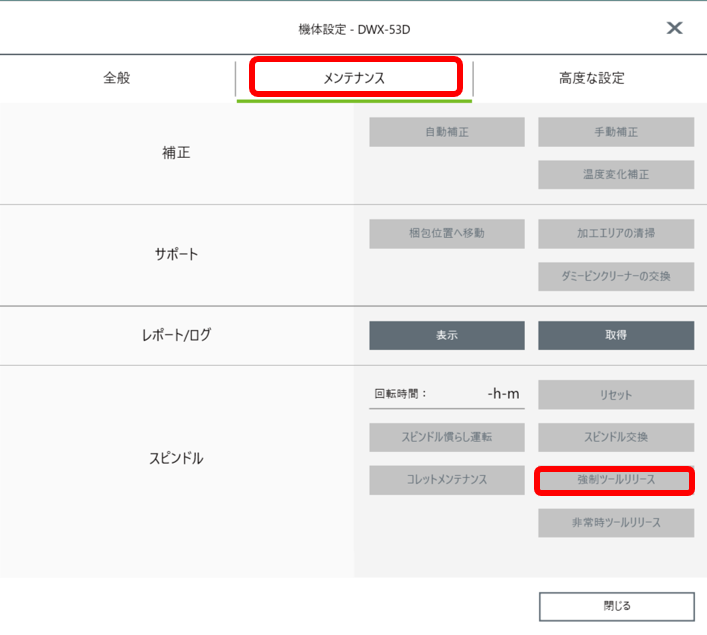
Task: Click the 回転時間 field
Action: tap(446, 394)
